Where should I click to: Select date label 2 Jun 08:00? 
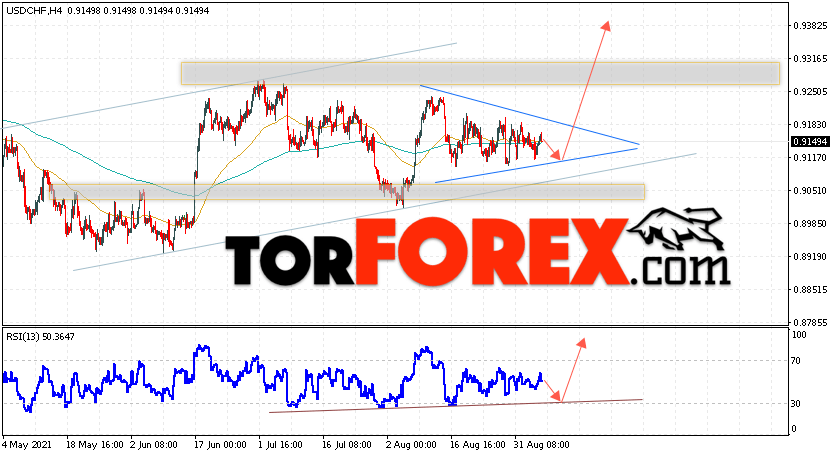click(x=154, y=445)
